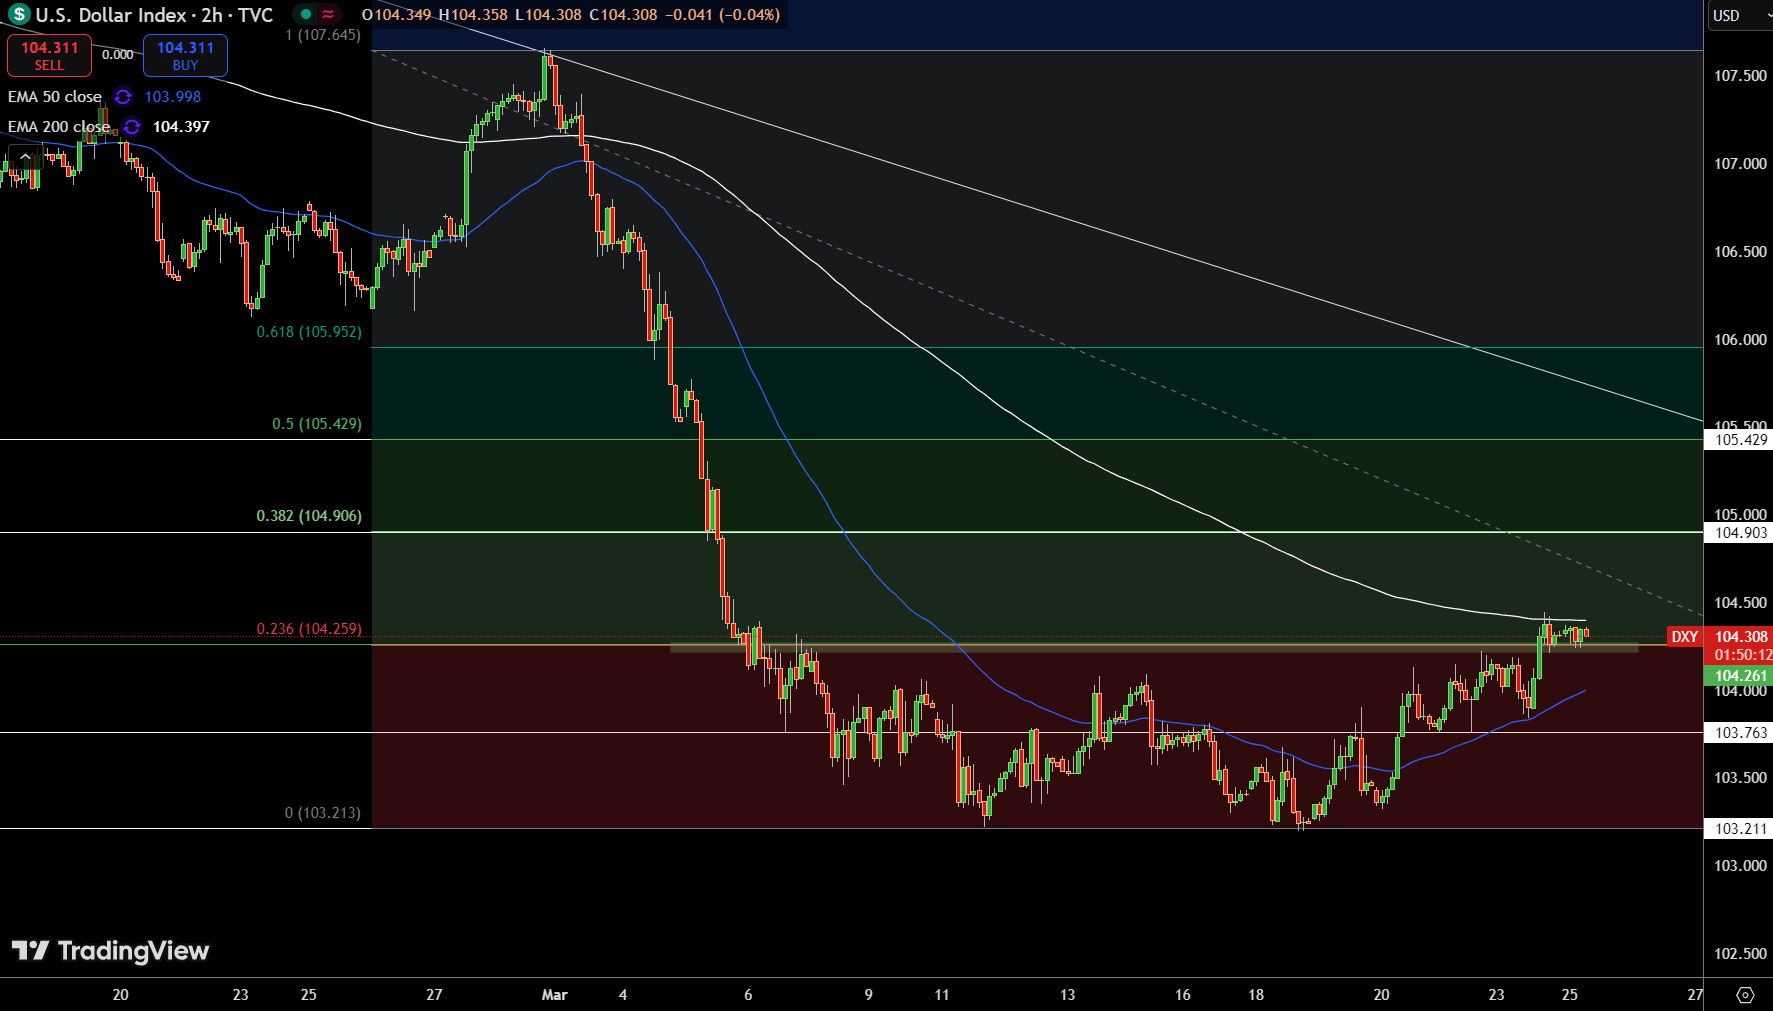Click the EMA 200 value 104.397
Screen dimensions: 1773x1011
pos(181,127)
